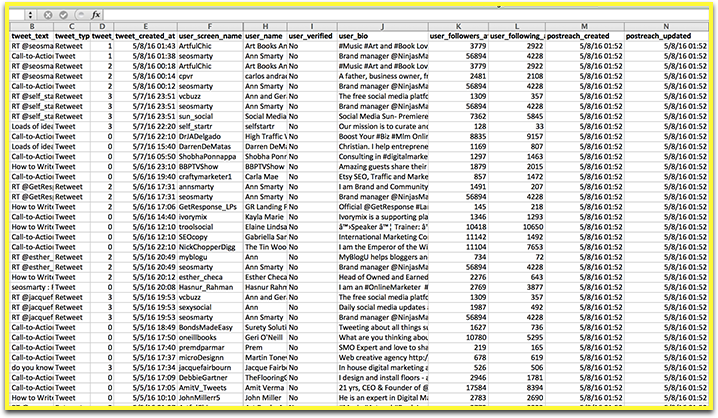The height and width of the screenshot is (418, 718).
Task: Select the NickChopperDigg screen name cell
Action: pos(210,247)
